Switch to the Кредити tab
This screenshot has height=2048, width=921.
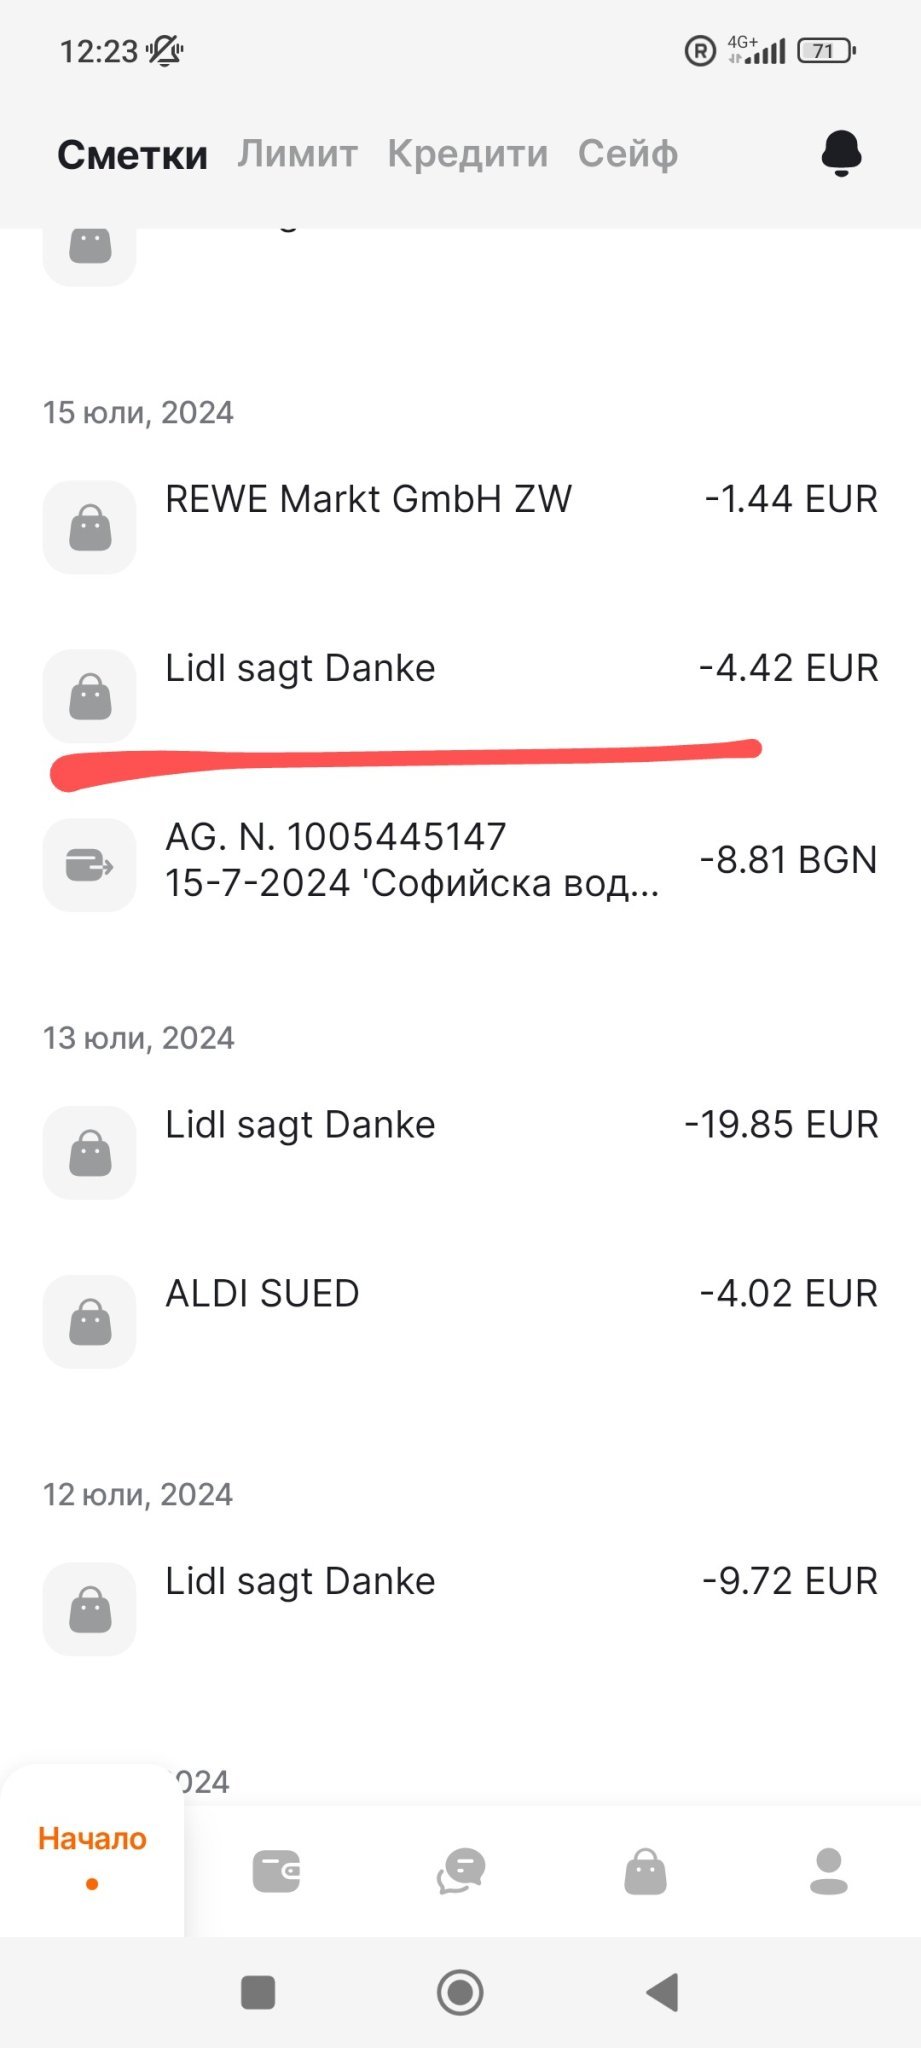[467, 154]
